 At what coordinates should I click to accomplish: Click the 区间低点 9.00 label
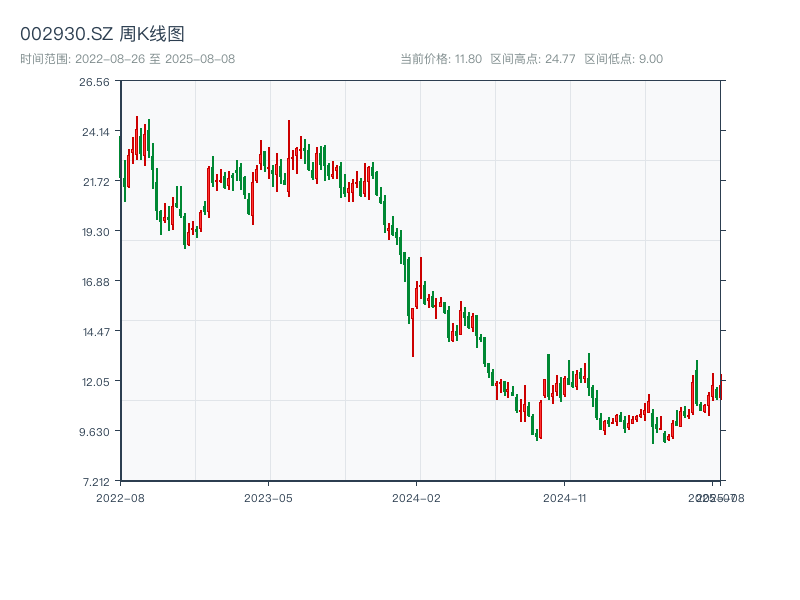point(623,59)
